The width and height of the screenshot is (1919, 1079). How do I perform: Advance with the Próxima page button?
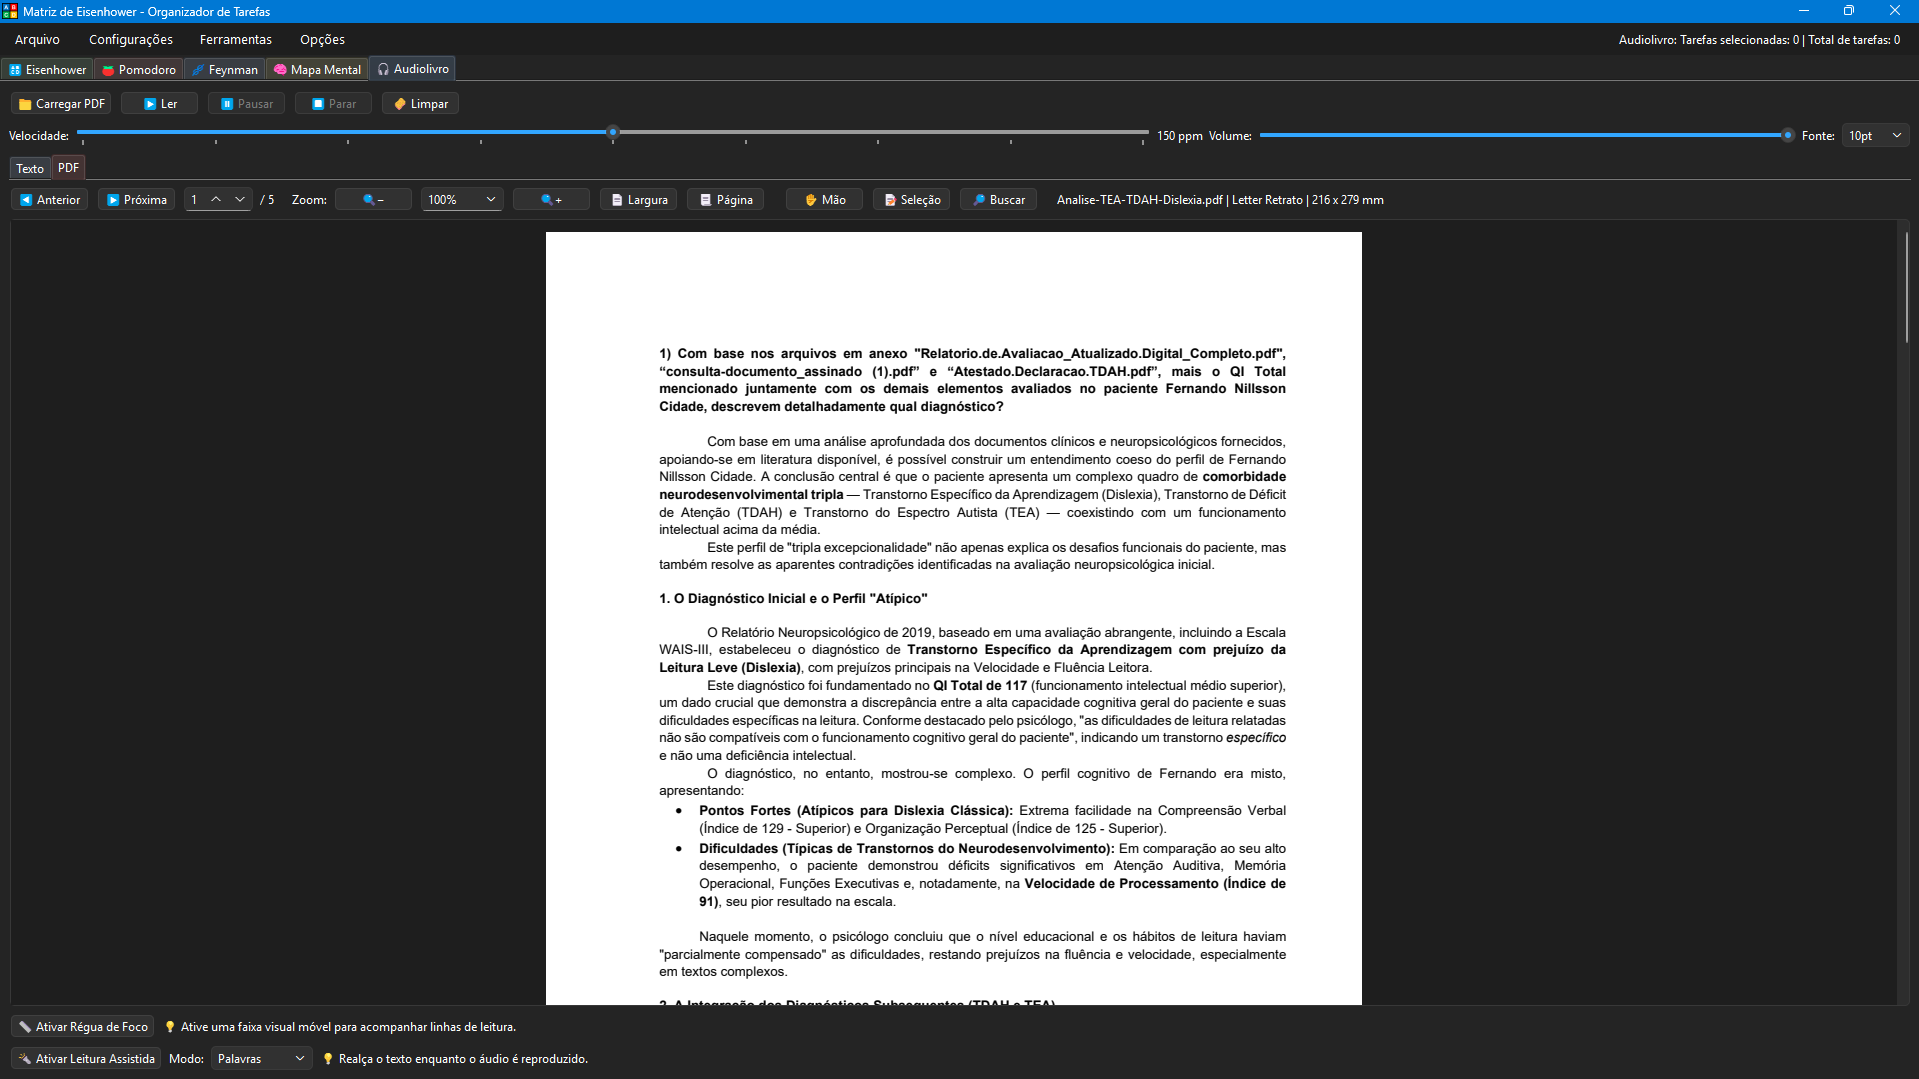point(136,200)
